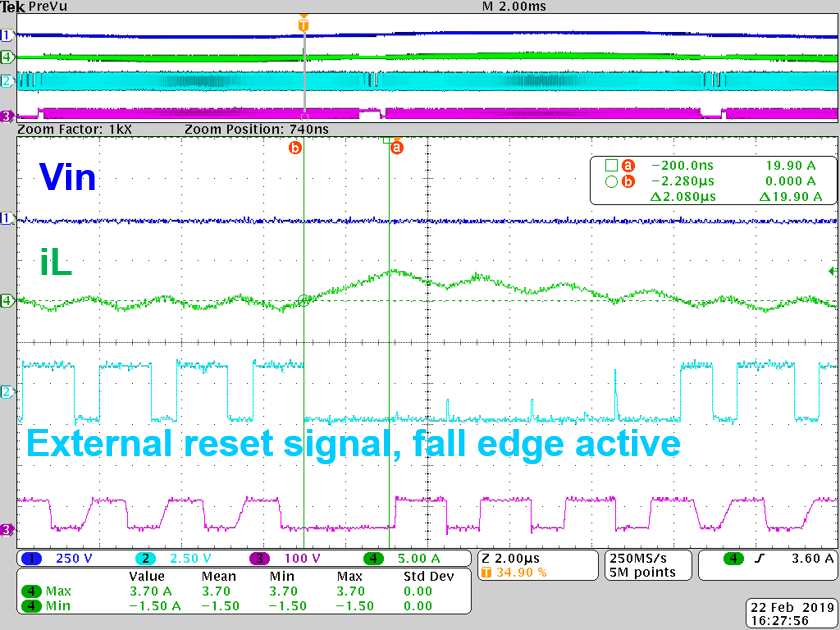The height and width of the screenshot is (630, 840).
Task: Click the 2.50 V channel 2 scale
Action: coord(190,559)
